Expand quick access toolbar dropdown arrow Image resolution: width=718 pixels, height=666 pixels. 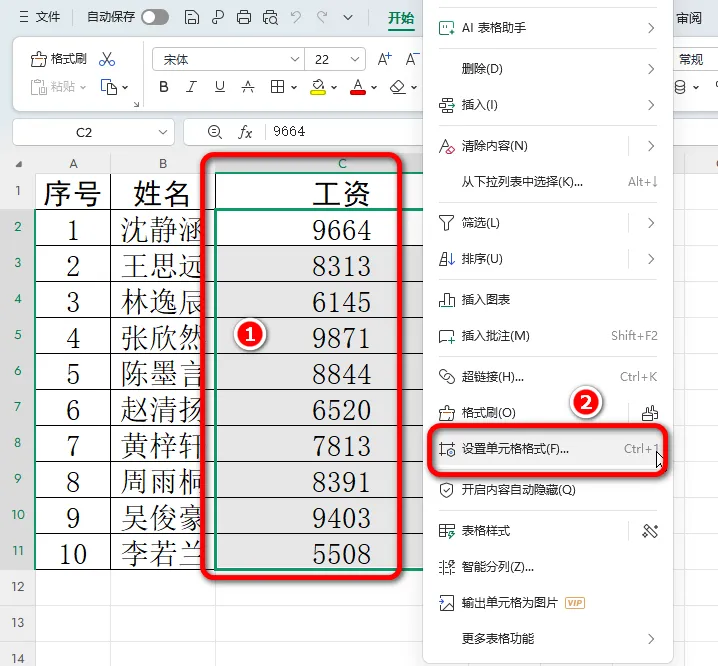[348, 17]
